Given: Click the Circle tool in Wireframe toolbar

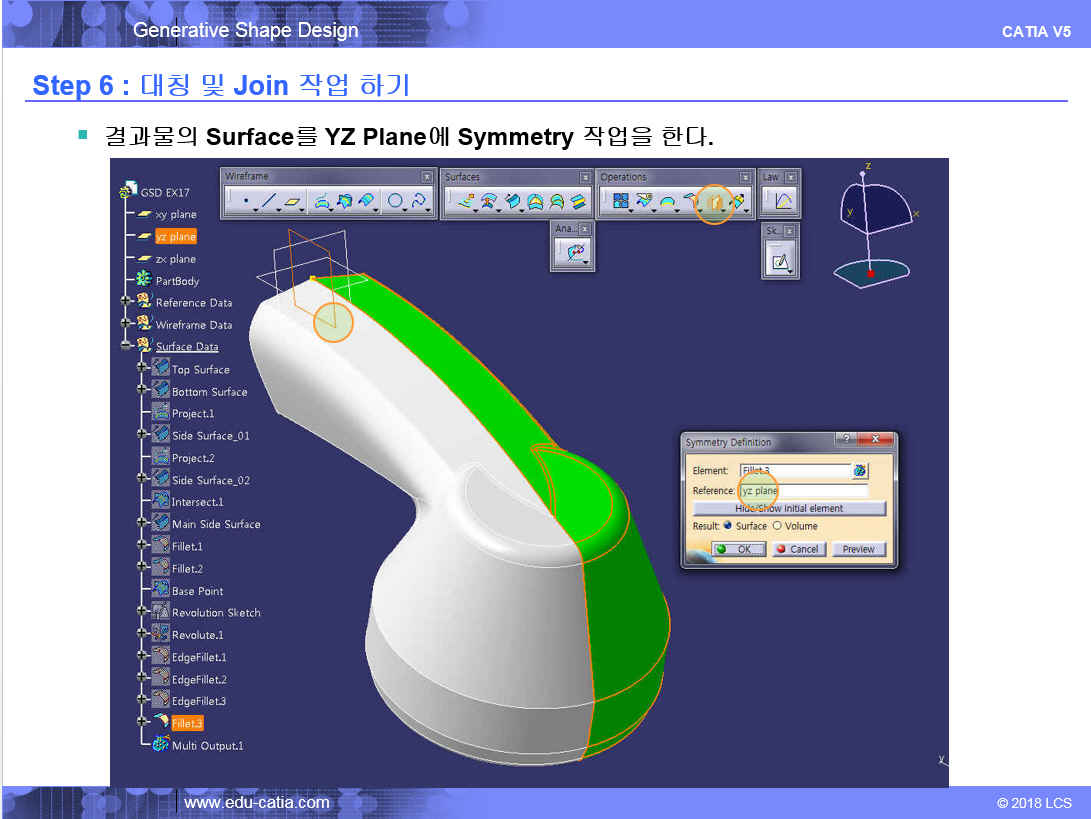Looking at the screenshot, I should point(396,202).
